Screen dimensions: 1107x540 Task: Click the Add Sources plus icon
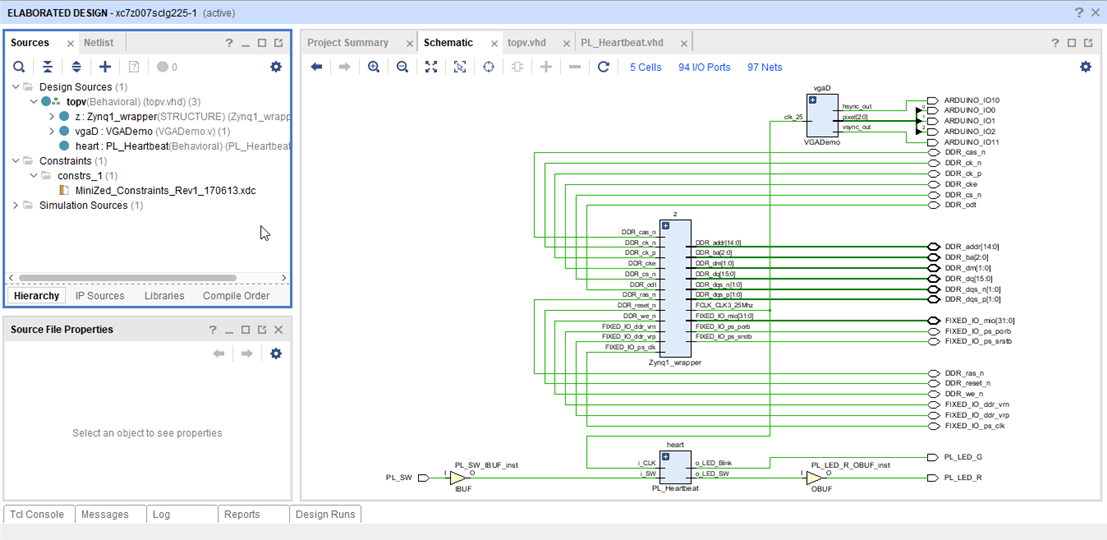pyautogui.click(x=105, y=67)
